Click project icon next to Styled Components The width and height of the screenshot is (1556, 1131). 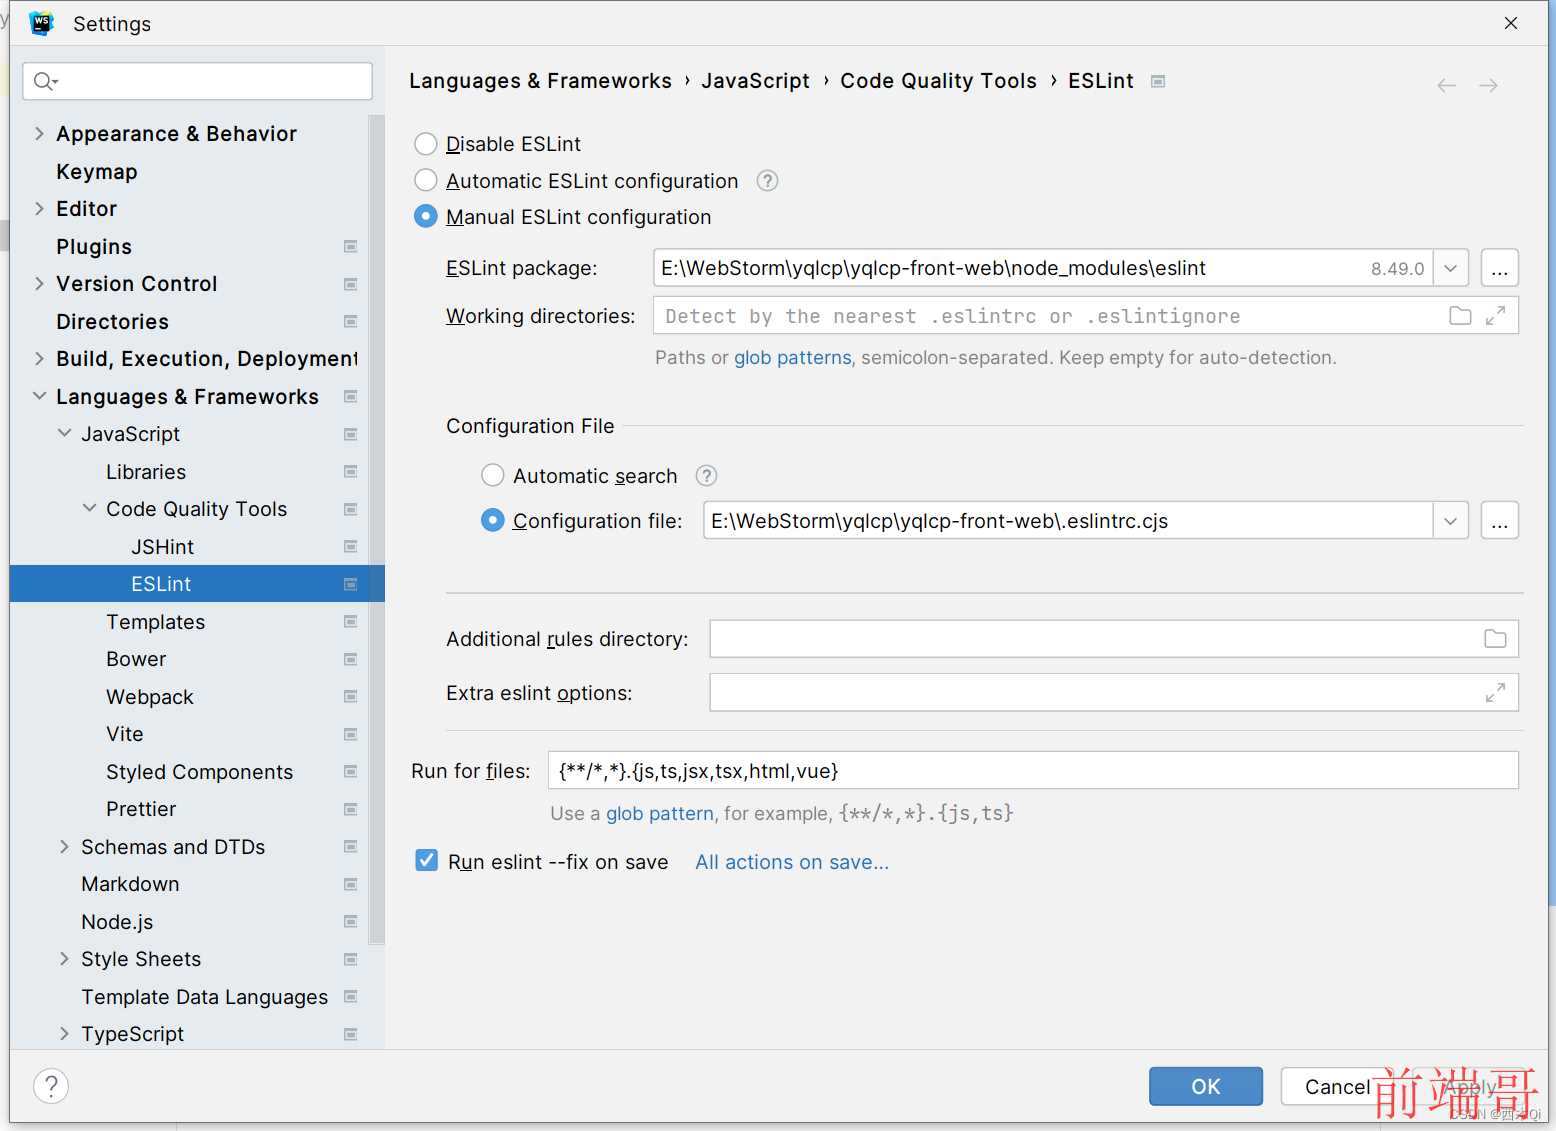pos(350,772)
